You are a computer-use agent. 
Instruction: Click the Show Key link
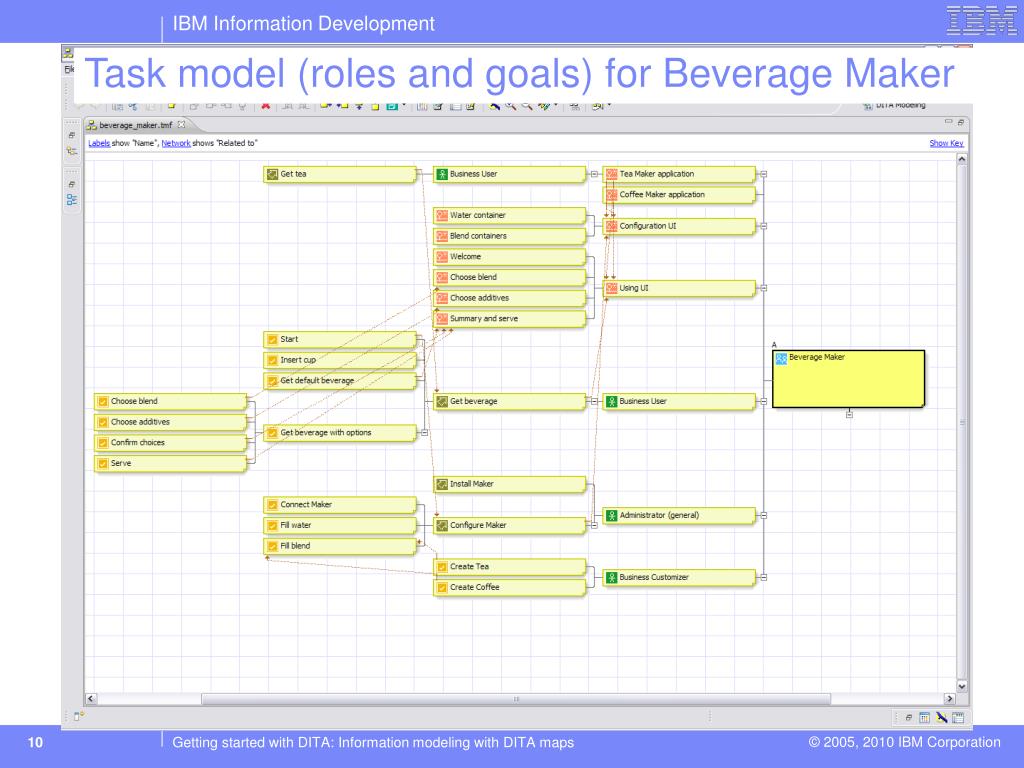946,143
